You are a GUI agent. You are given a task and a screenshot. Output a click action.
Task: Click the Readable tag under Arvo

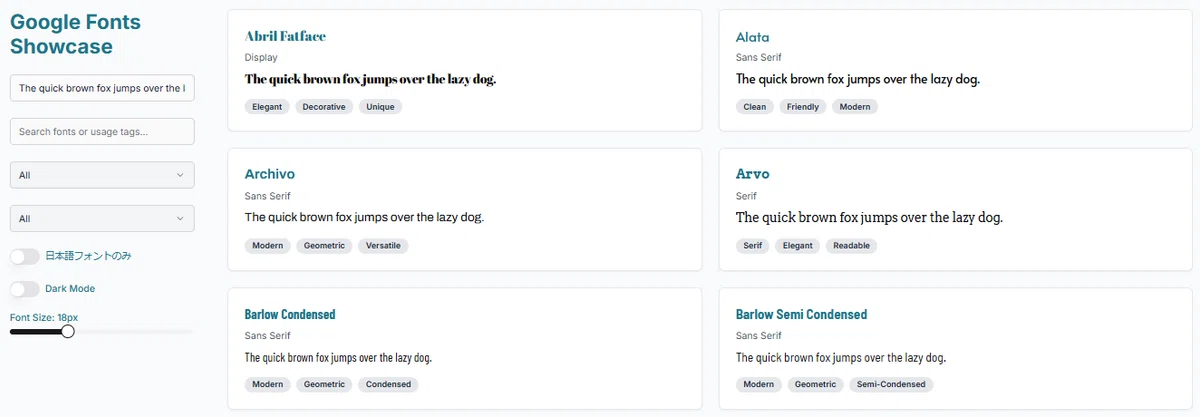click(851, 245)
